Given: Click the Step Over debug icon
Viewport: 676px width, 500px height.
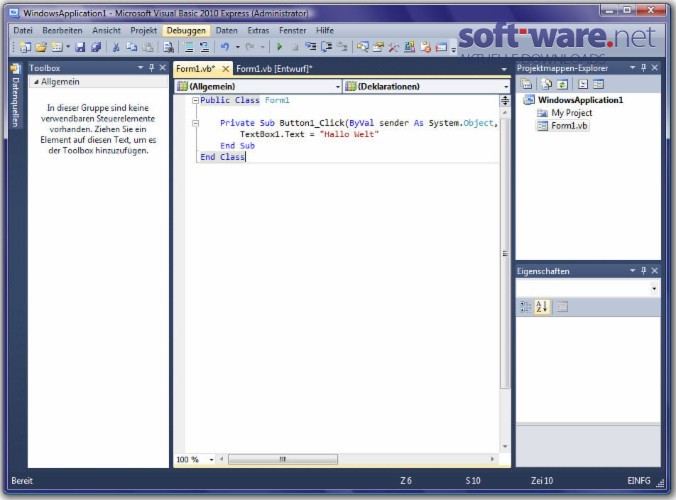Looking at the screenshot, I should click(326, 47).
